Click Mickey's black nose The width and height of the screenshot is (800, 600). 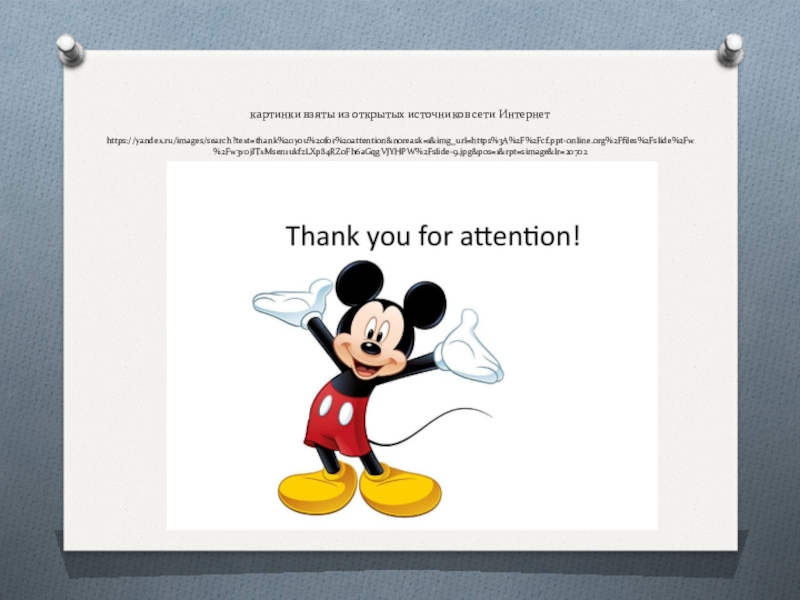click(369, 348)
